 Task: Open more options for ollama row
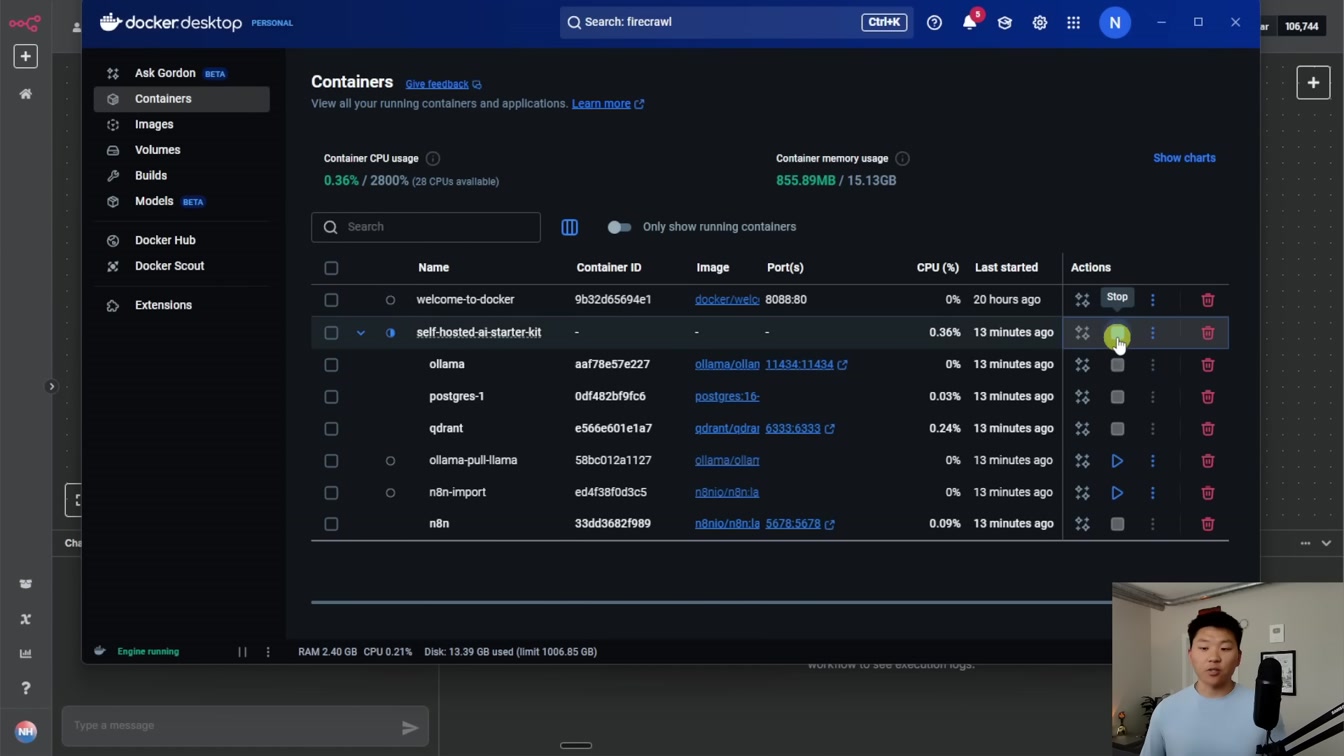[1152, 365]
